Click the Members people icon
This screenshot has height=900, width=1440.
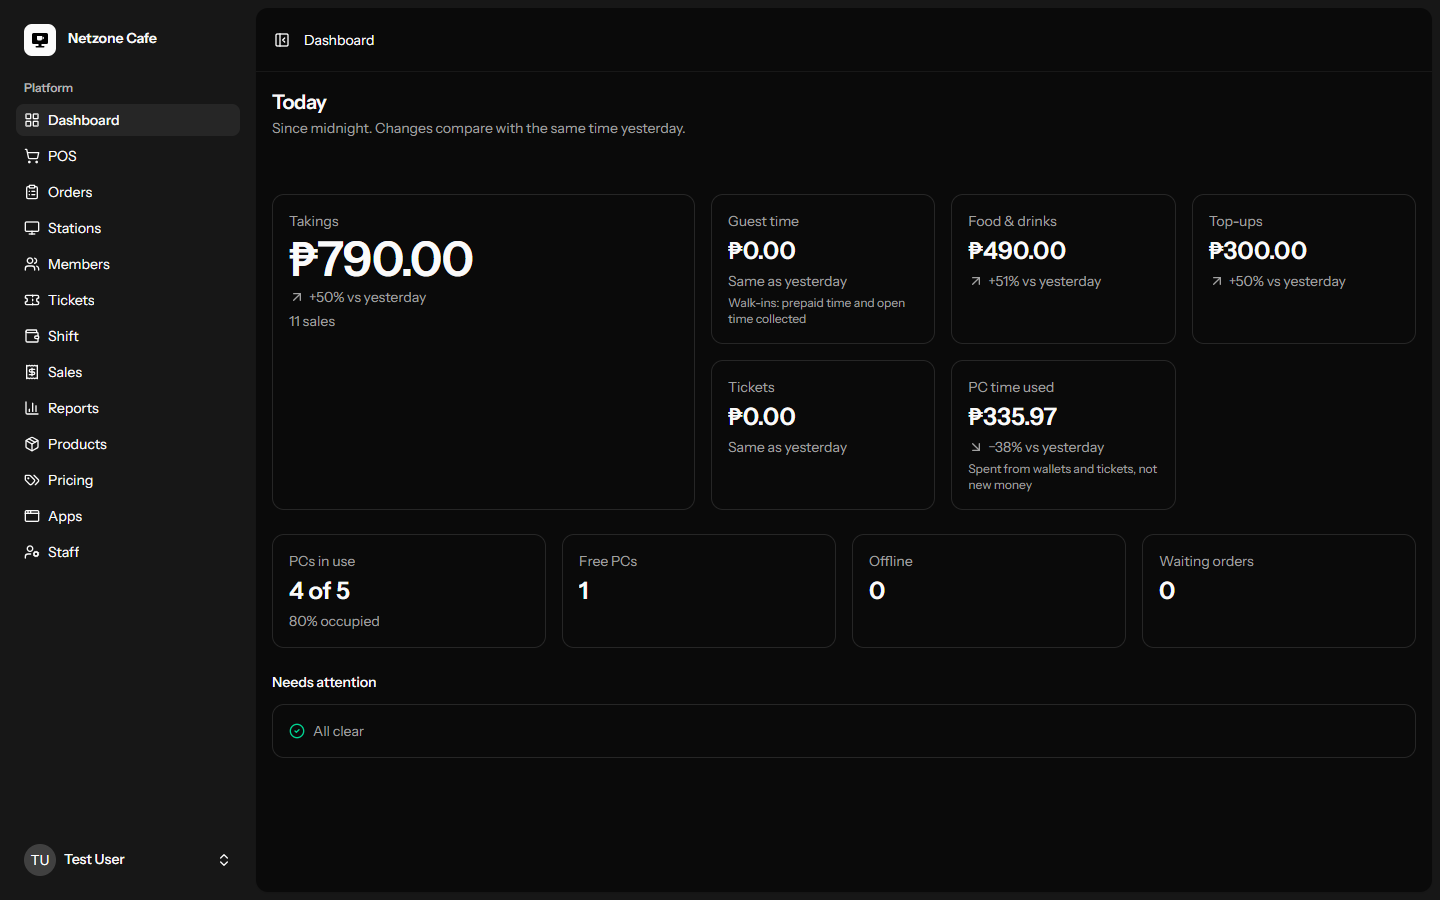(x=32, y=264)
